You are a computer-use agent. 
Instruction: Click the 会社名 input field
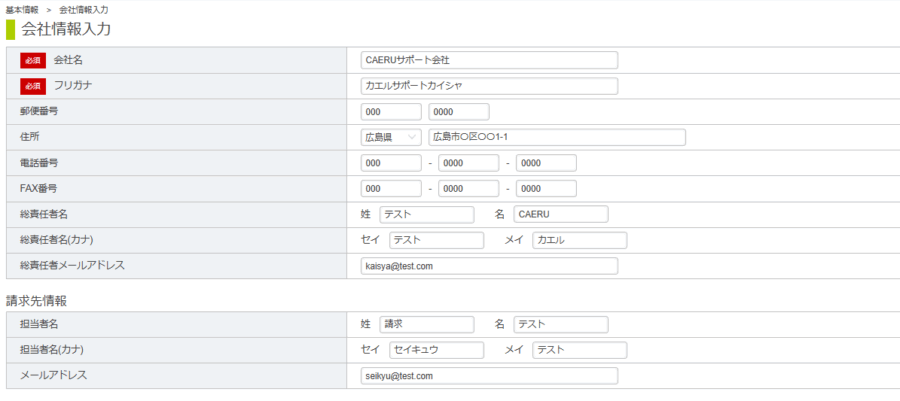[489, 60]
